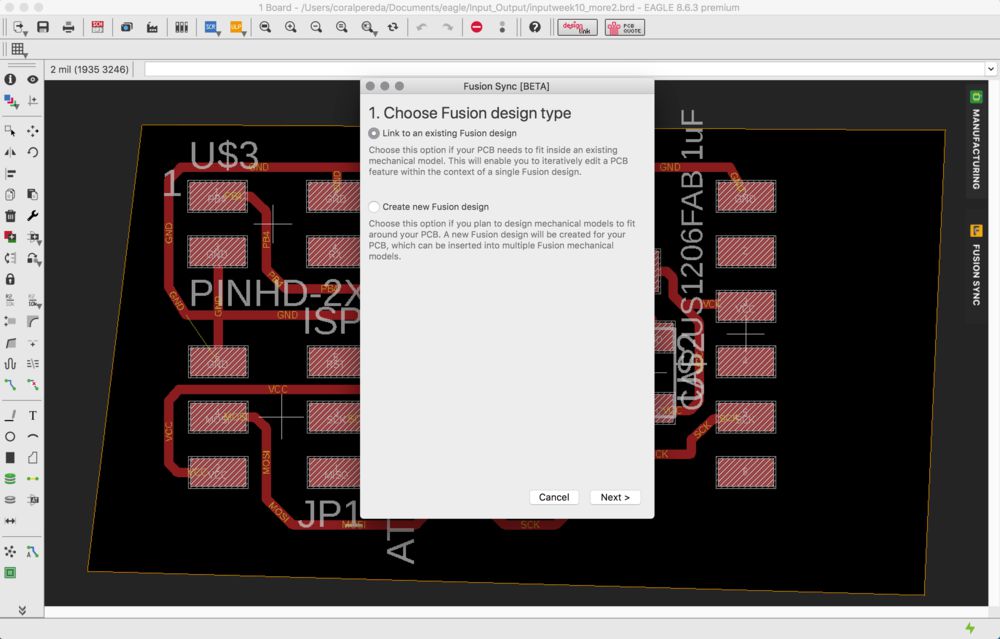Image resolution: width=1000 pixels, height=639 pixels.
Task: Open the Manufacturing side panel tab
Action: 976,141
